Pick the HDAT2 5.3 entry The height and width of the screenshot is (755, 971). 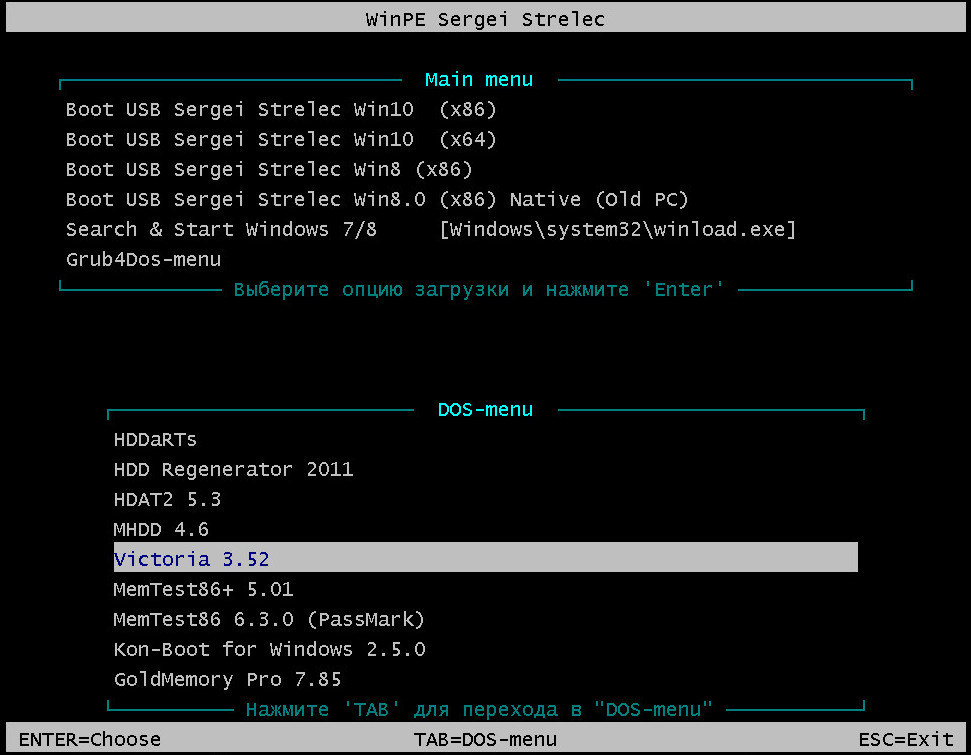pyautogui.click(x=167, y=499)
